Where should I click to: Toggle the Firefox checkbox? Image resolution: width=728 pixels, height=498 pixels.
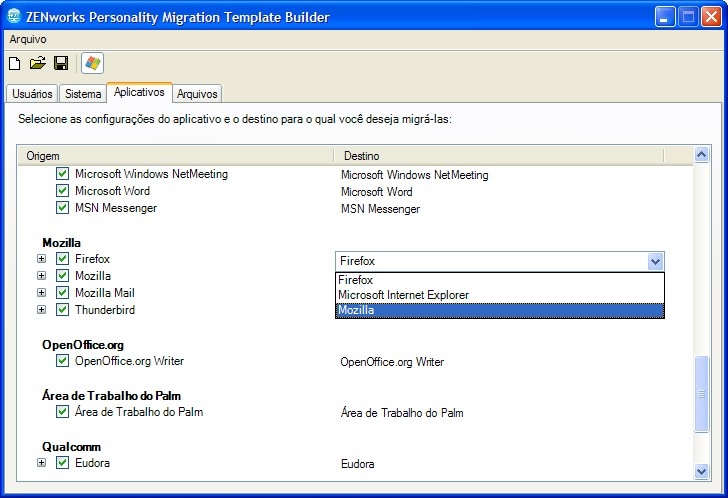point(63,259)
